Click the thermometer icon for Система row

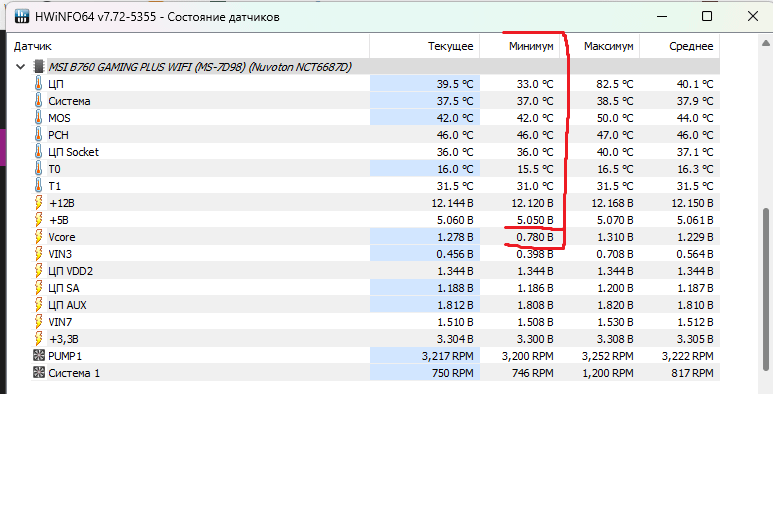pyautogui.click(x=38, y=101)
